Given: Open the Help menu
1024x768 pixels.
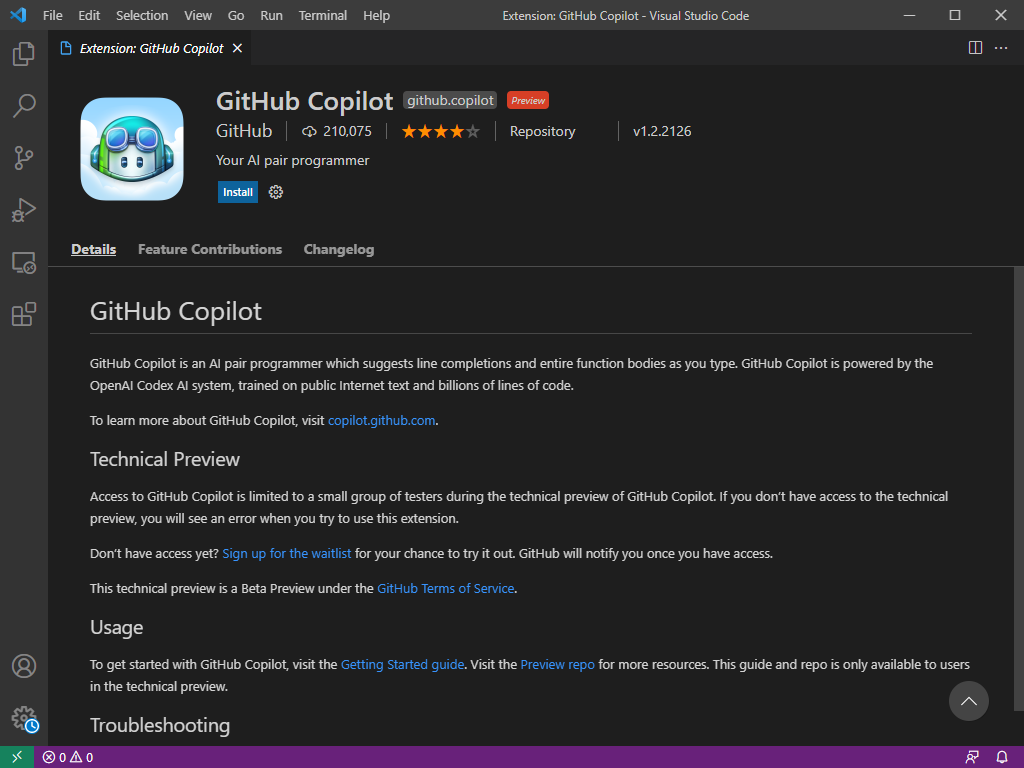Looking at the screenshot, I should (x=376, y=15).
